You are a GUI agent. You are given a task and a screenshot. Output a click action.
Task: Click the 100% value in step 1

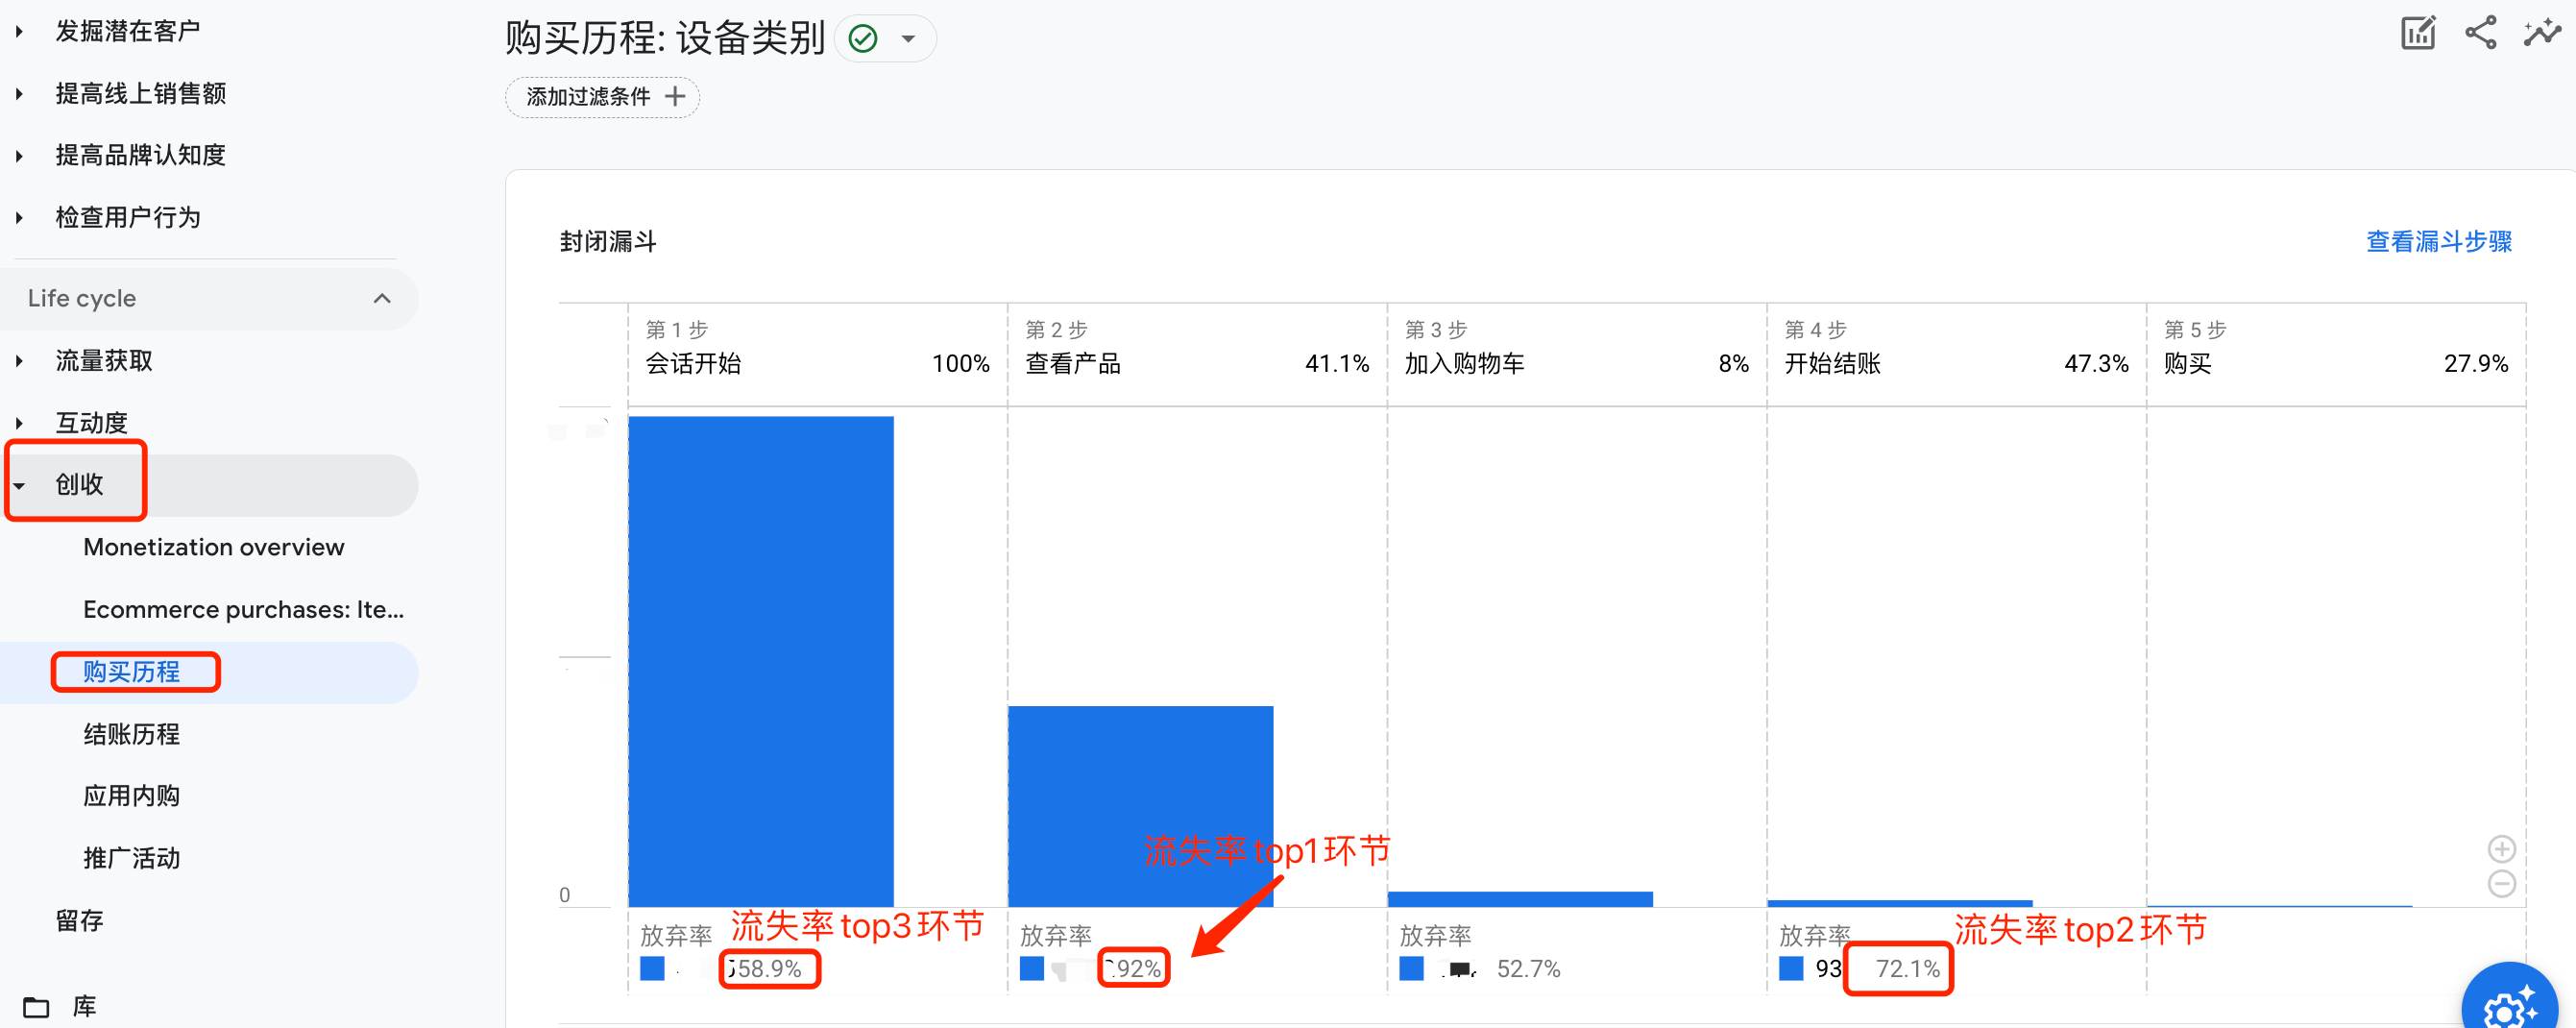[960, 364]
